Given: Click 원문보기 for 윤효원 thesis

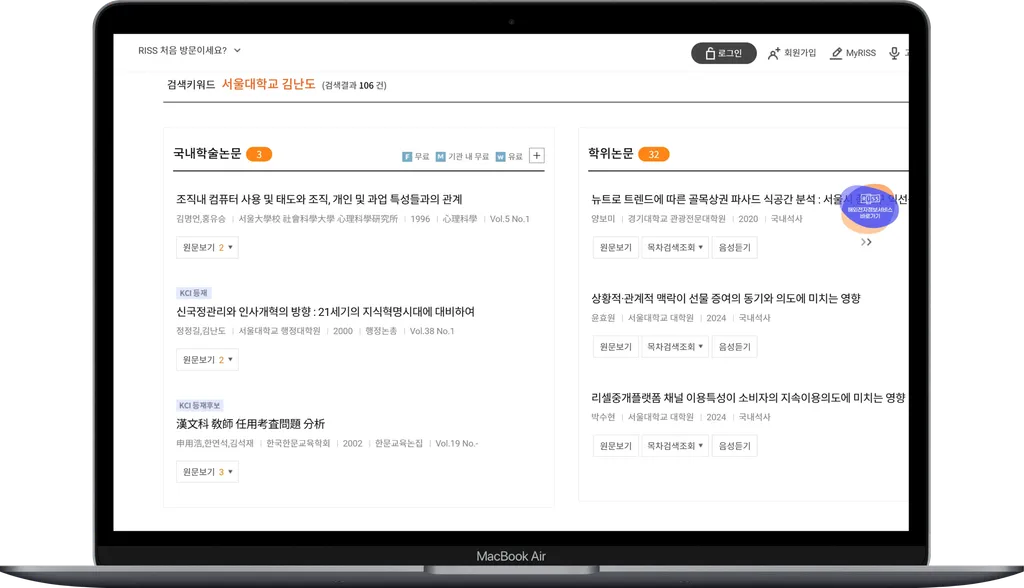Looking at the screenshot, I should 616,347.
